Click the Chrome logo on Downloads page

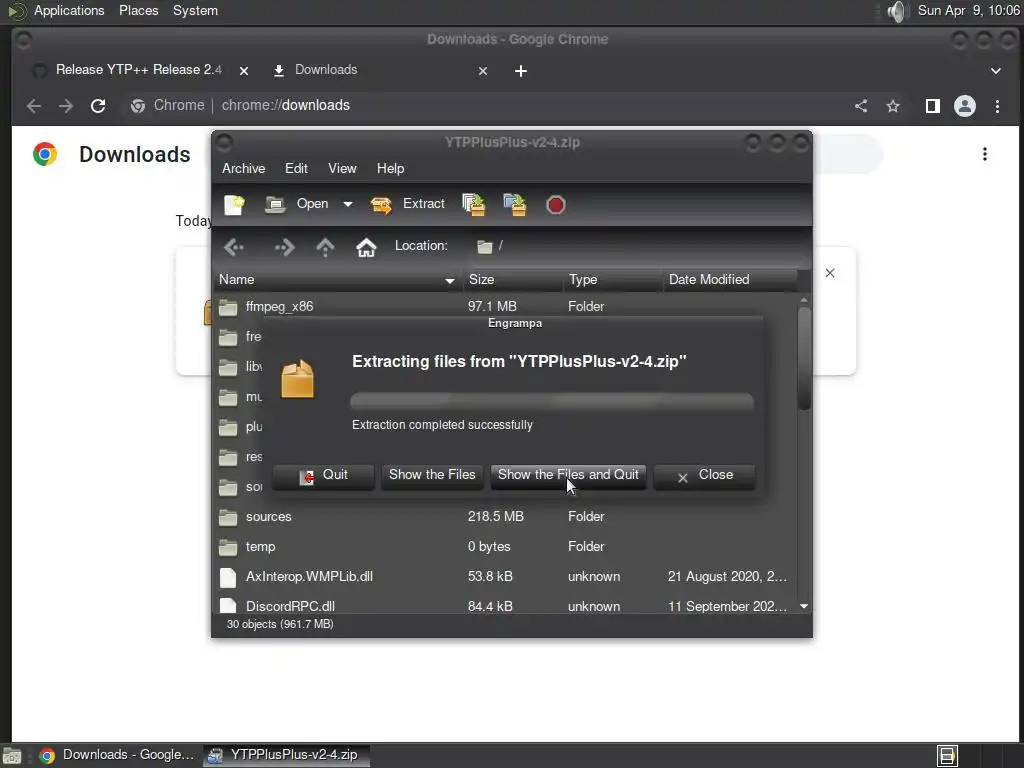click(45, 154)
